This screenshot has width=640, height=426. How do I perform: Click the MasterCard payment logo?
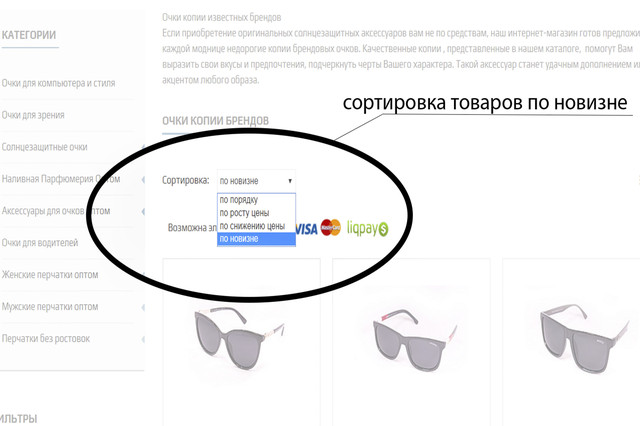tap(331, 228)
